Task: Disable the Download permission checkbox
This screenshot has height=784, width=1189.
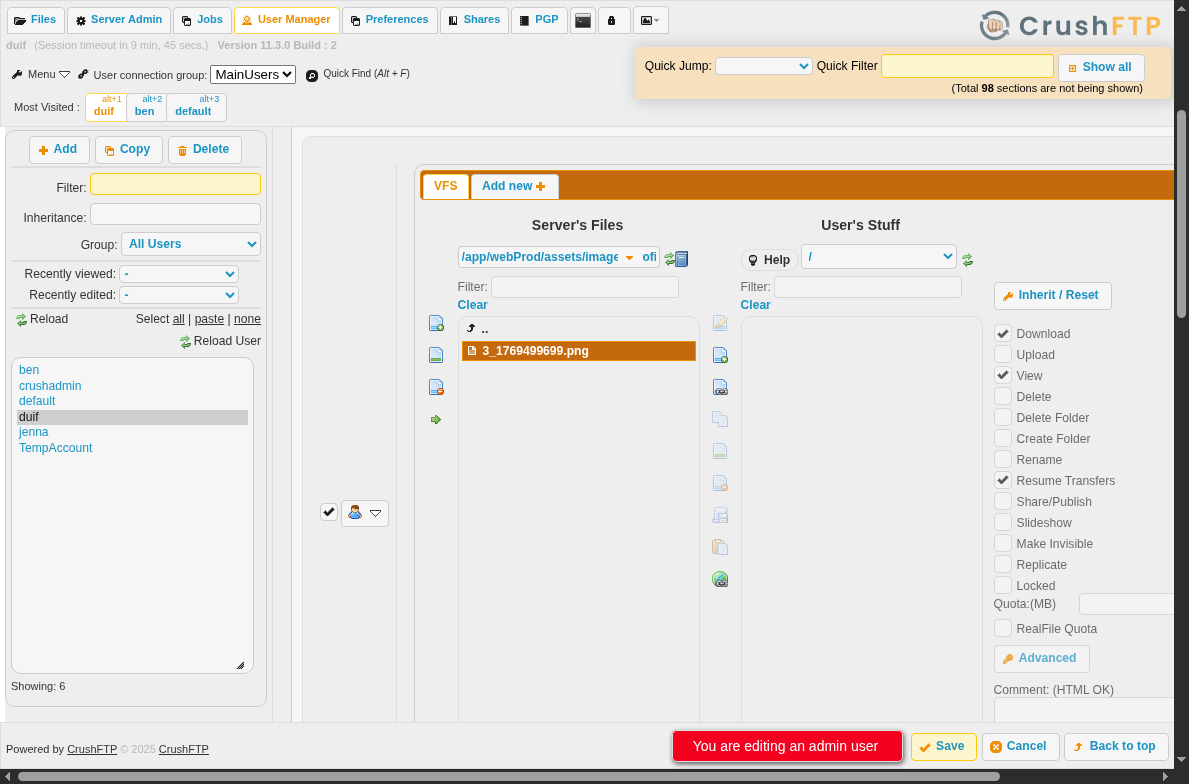Action: (x=1003, y=333)
